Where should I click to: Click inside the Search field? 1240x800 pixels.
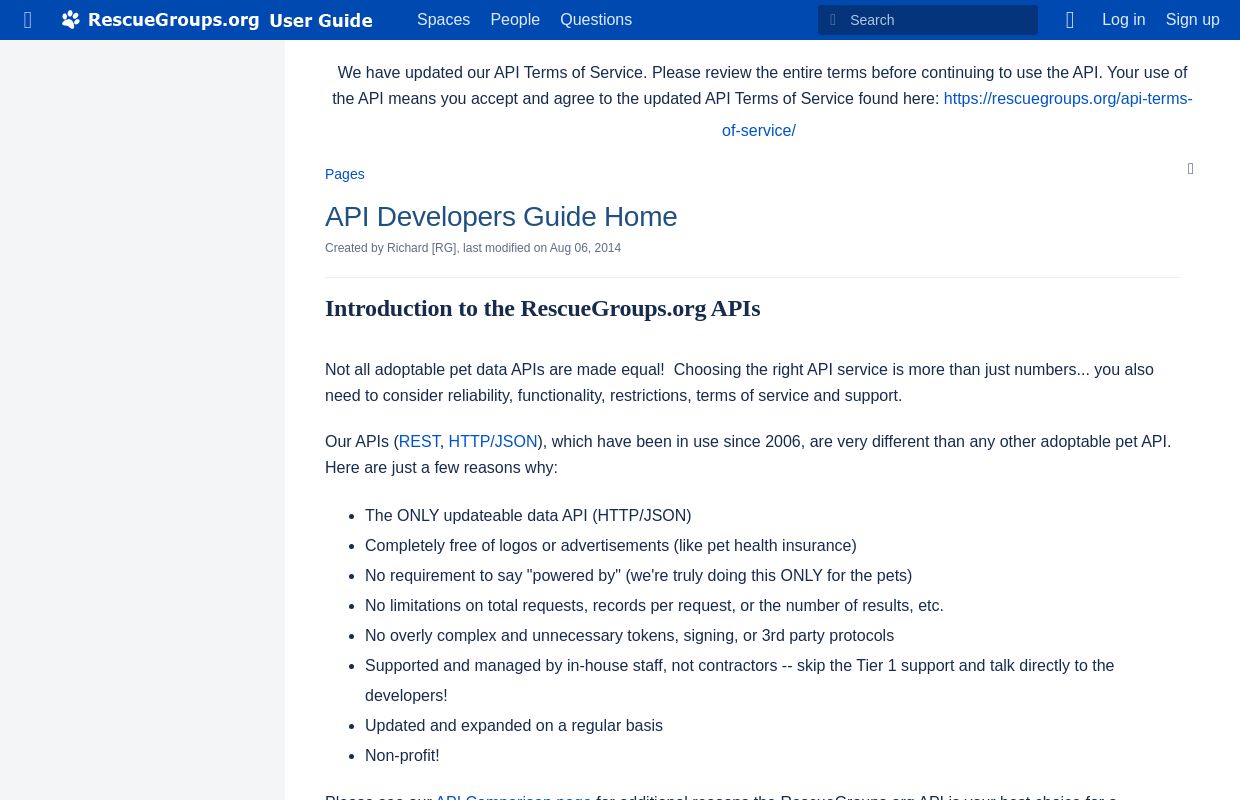pos(928,20)
